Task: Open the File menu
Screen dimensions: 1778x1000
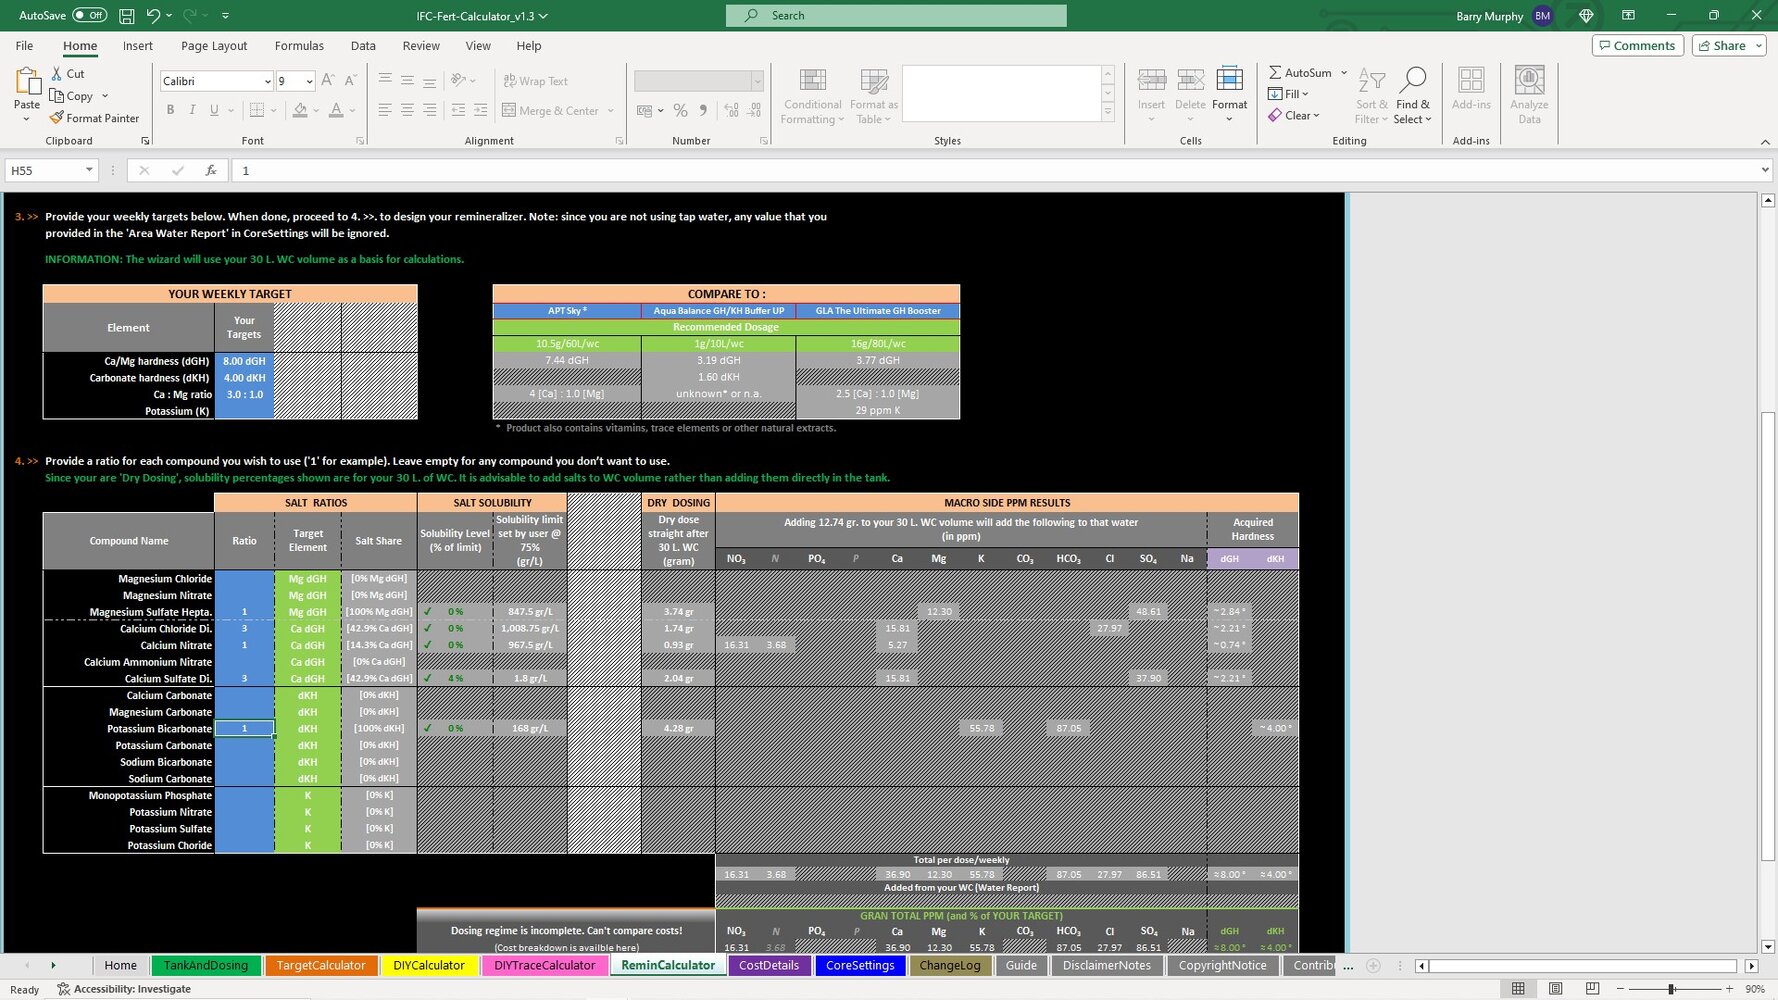Action: tap(24, 46)
